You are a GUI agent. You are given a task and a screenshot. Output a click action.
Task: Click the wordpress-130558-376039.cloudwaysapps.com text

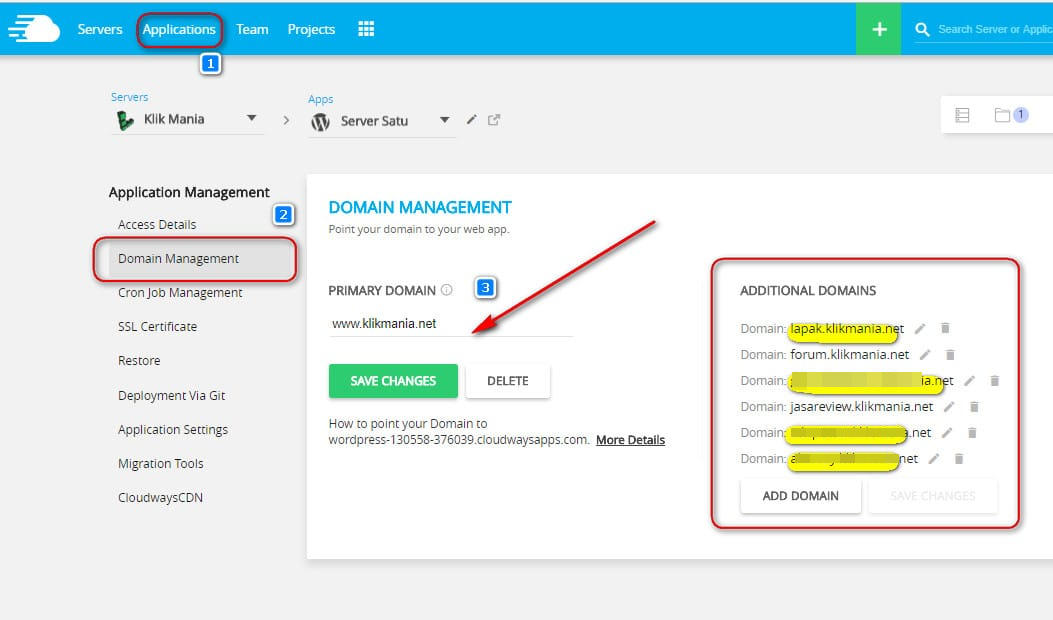pyautogui.click(x=459, y=440)
